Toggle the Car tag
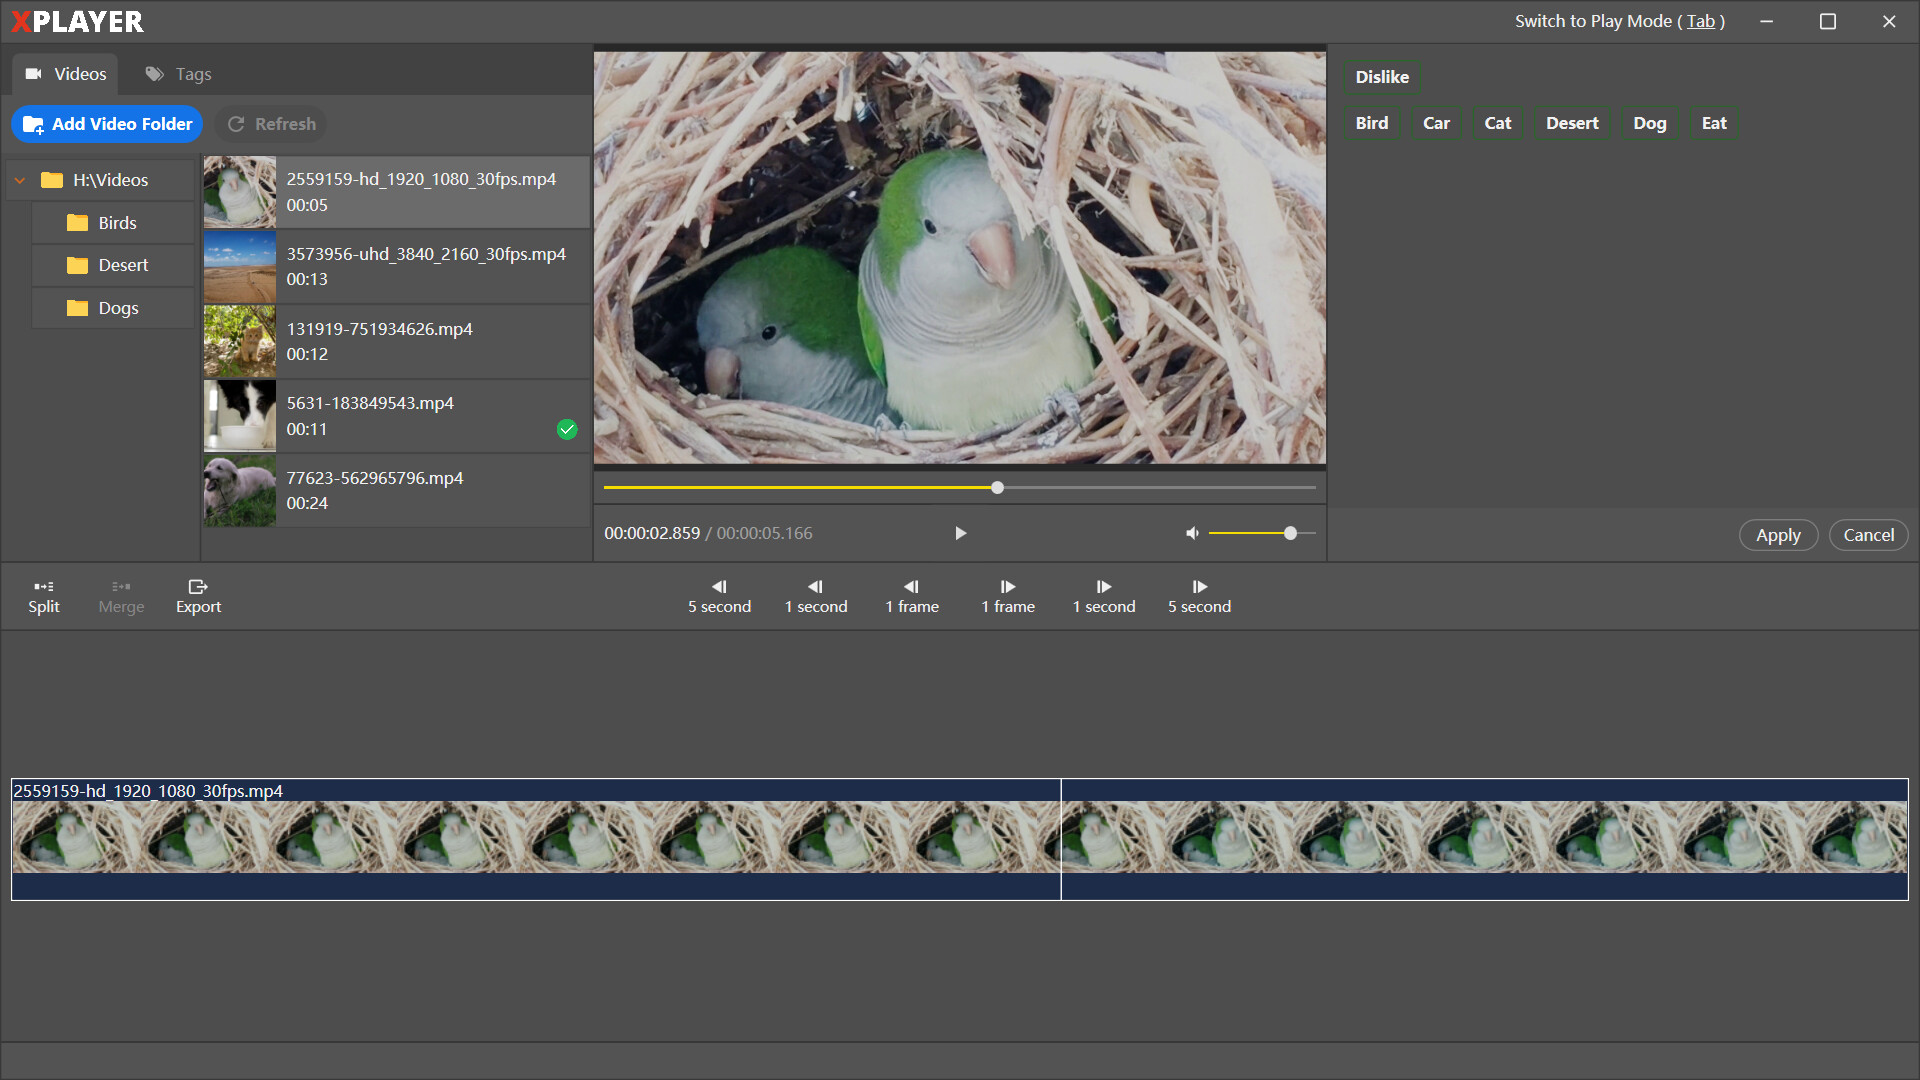 tap(1436, 123)
